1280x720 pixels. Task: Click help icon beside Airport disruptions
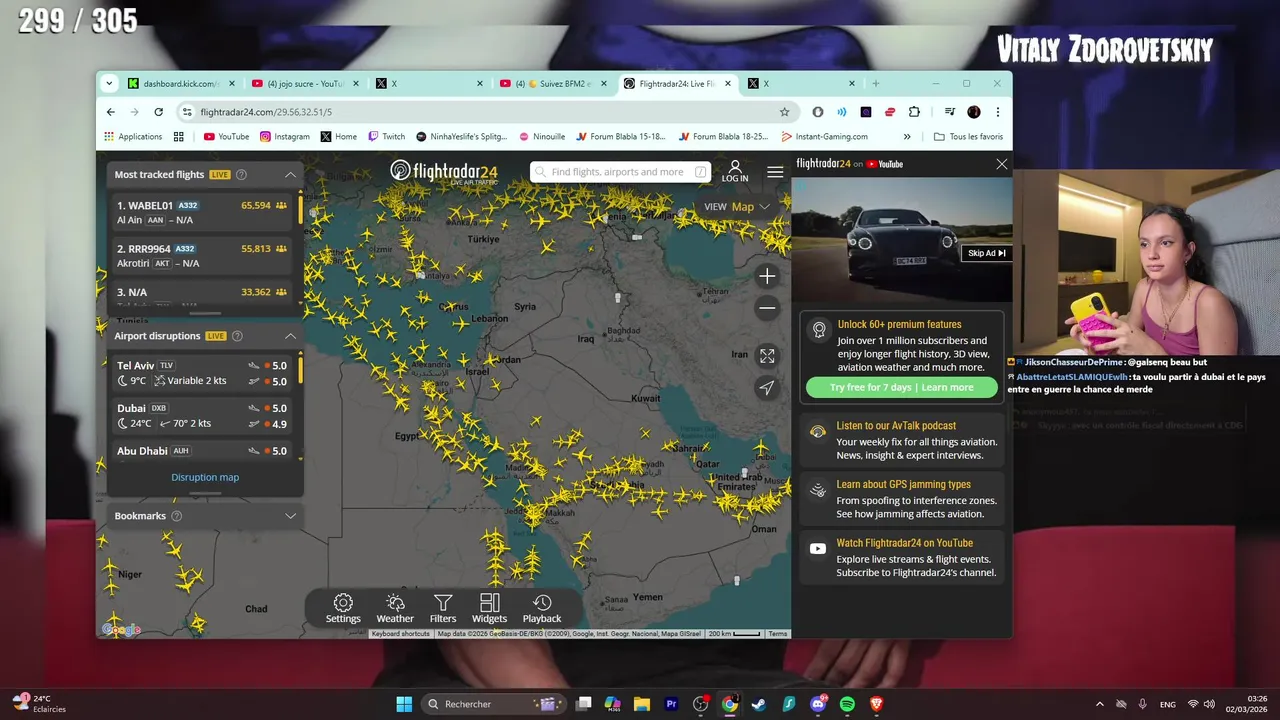click(x=237, y=336)
